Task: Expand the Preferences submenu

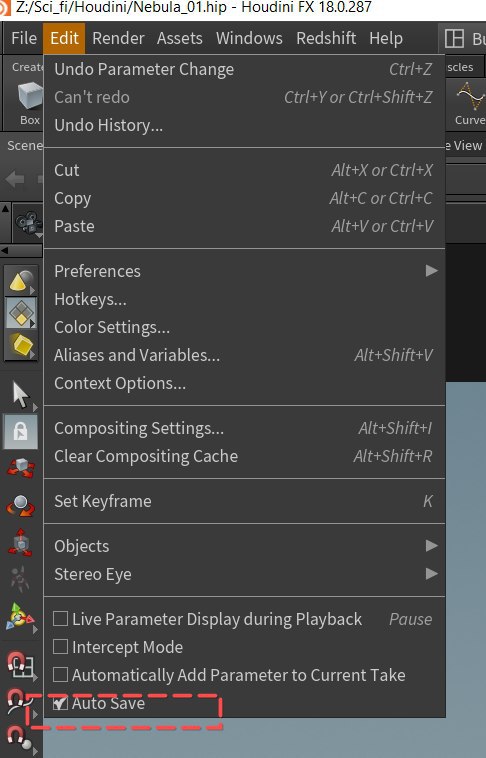Action: click(244, 271)
